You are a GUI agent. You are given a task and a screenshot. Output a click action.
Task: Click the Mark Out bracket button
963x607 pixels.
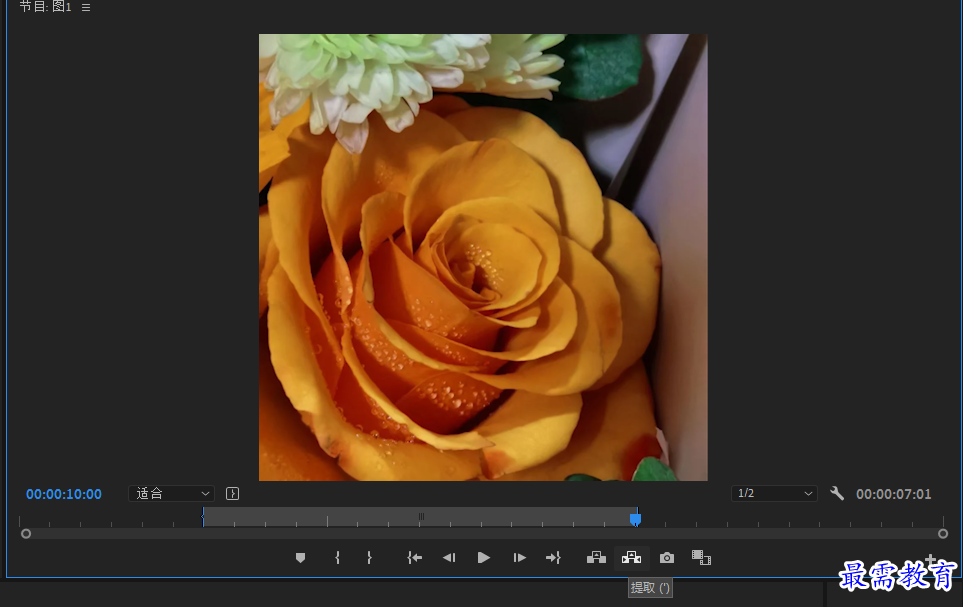tap(369, 558)
